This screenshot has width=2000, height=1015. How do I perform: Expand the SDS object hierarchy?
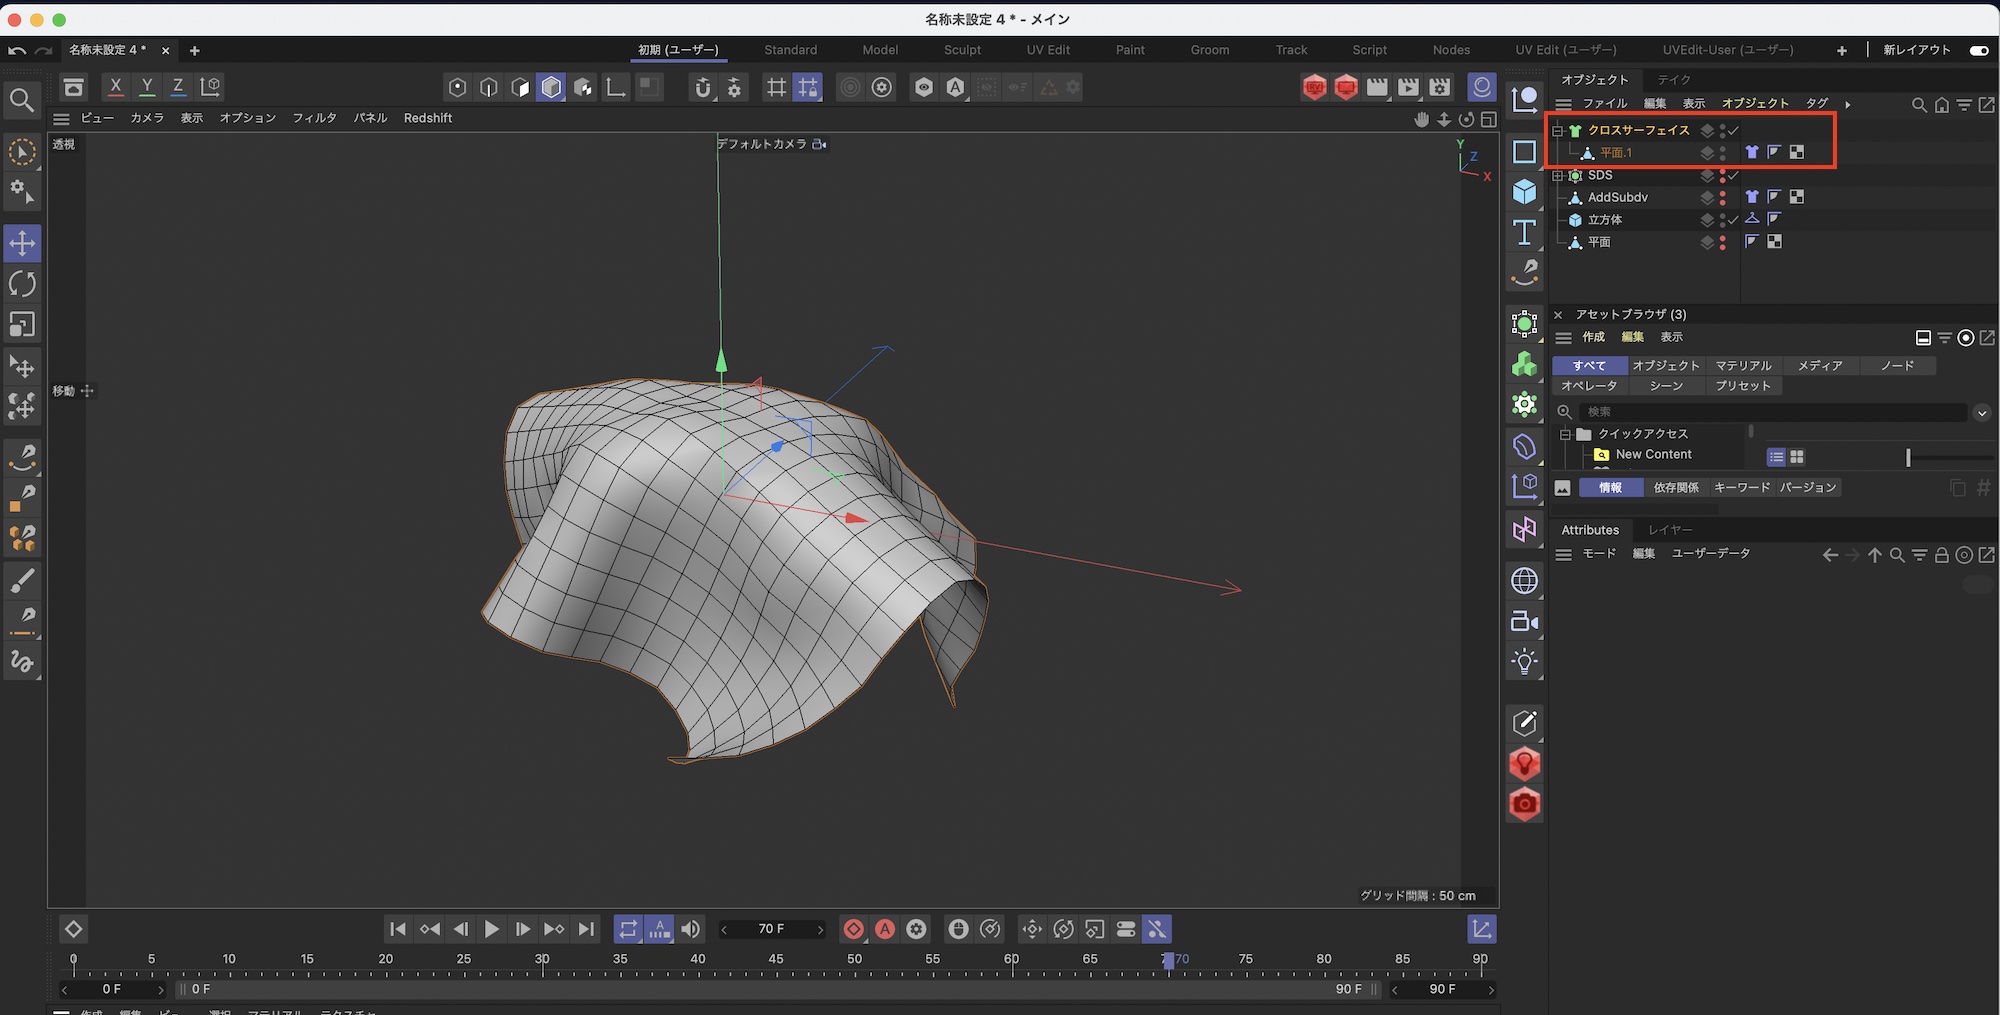click(1557, 176)
